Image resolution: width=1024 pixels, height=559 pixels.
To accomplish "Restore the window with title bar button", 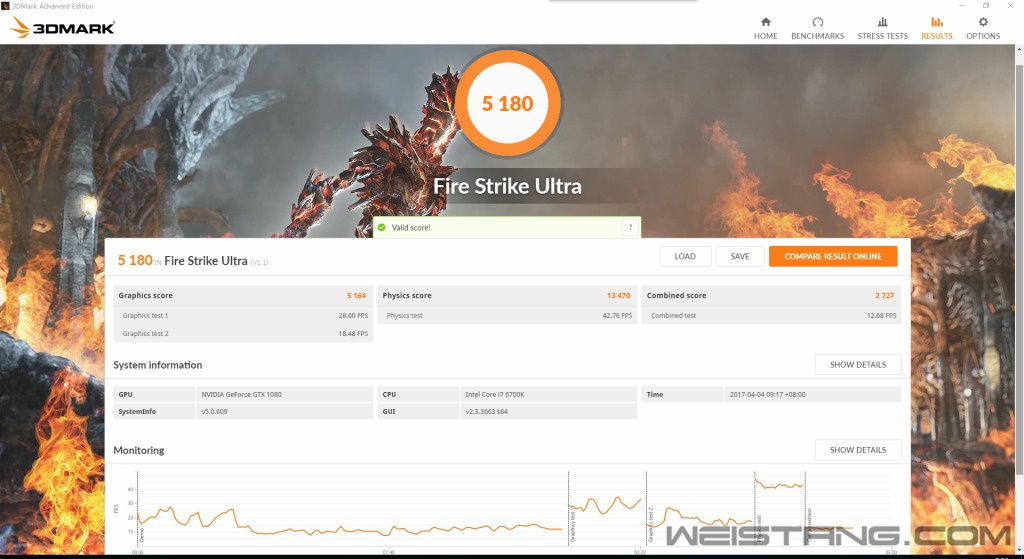I will tap(986, 5).
